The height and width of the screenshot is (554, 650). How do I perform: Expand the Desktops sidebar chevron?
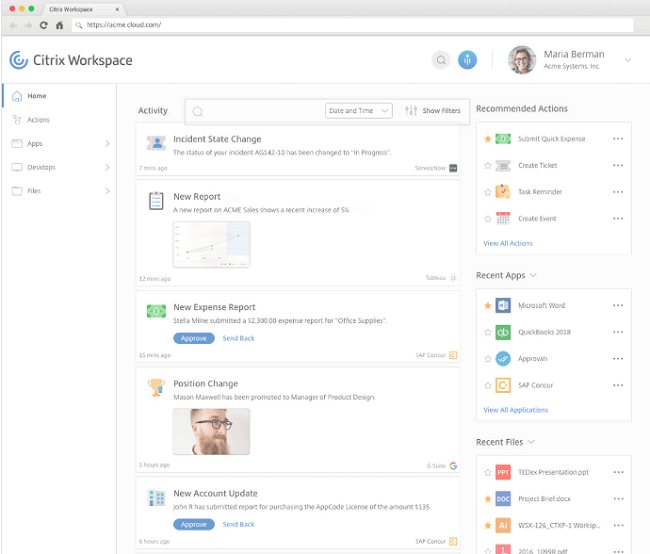pos(107,167)
